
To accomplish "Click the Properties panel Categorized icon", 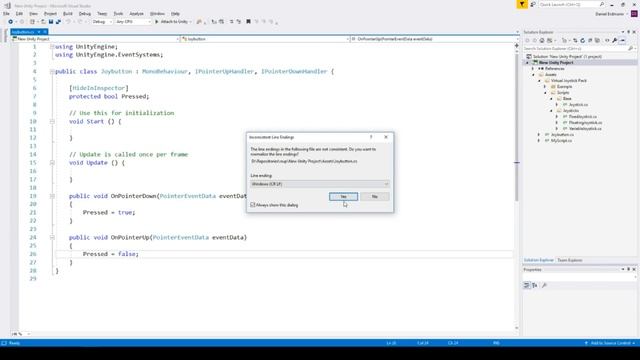I will 527,285.
